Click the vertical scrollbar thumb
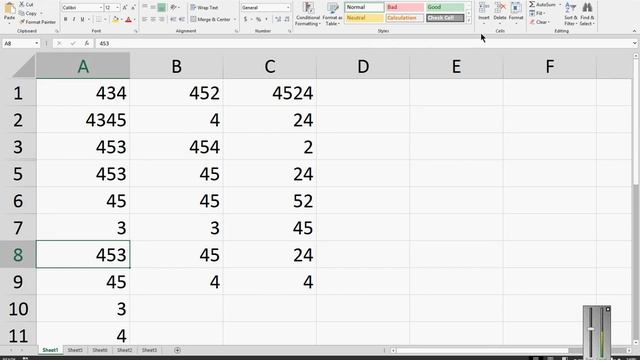Screen dimensions: 640x360 click(636, 122)
